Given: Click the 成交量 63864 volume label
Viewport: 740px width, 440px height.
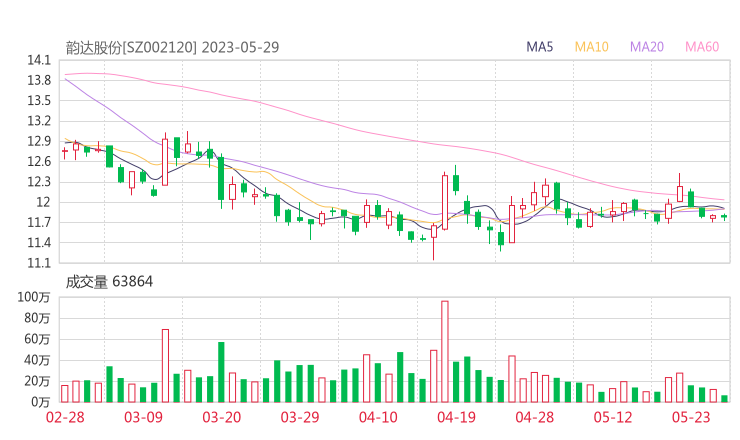Looking at the screenshot, I should (x=109, y=282).
